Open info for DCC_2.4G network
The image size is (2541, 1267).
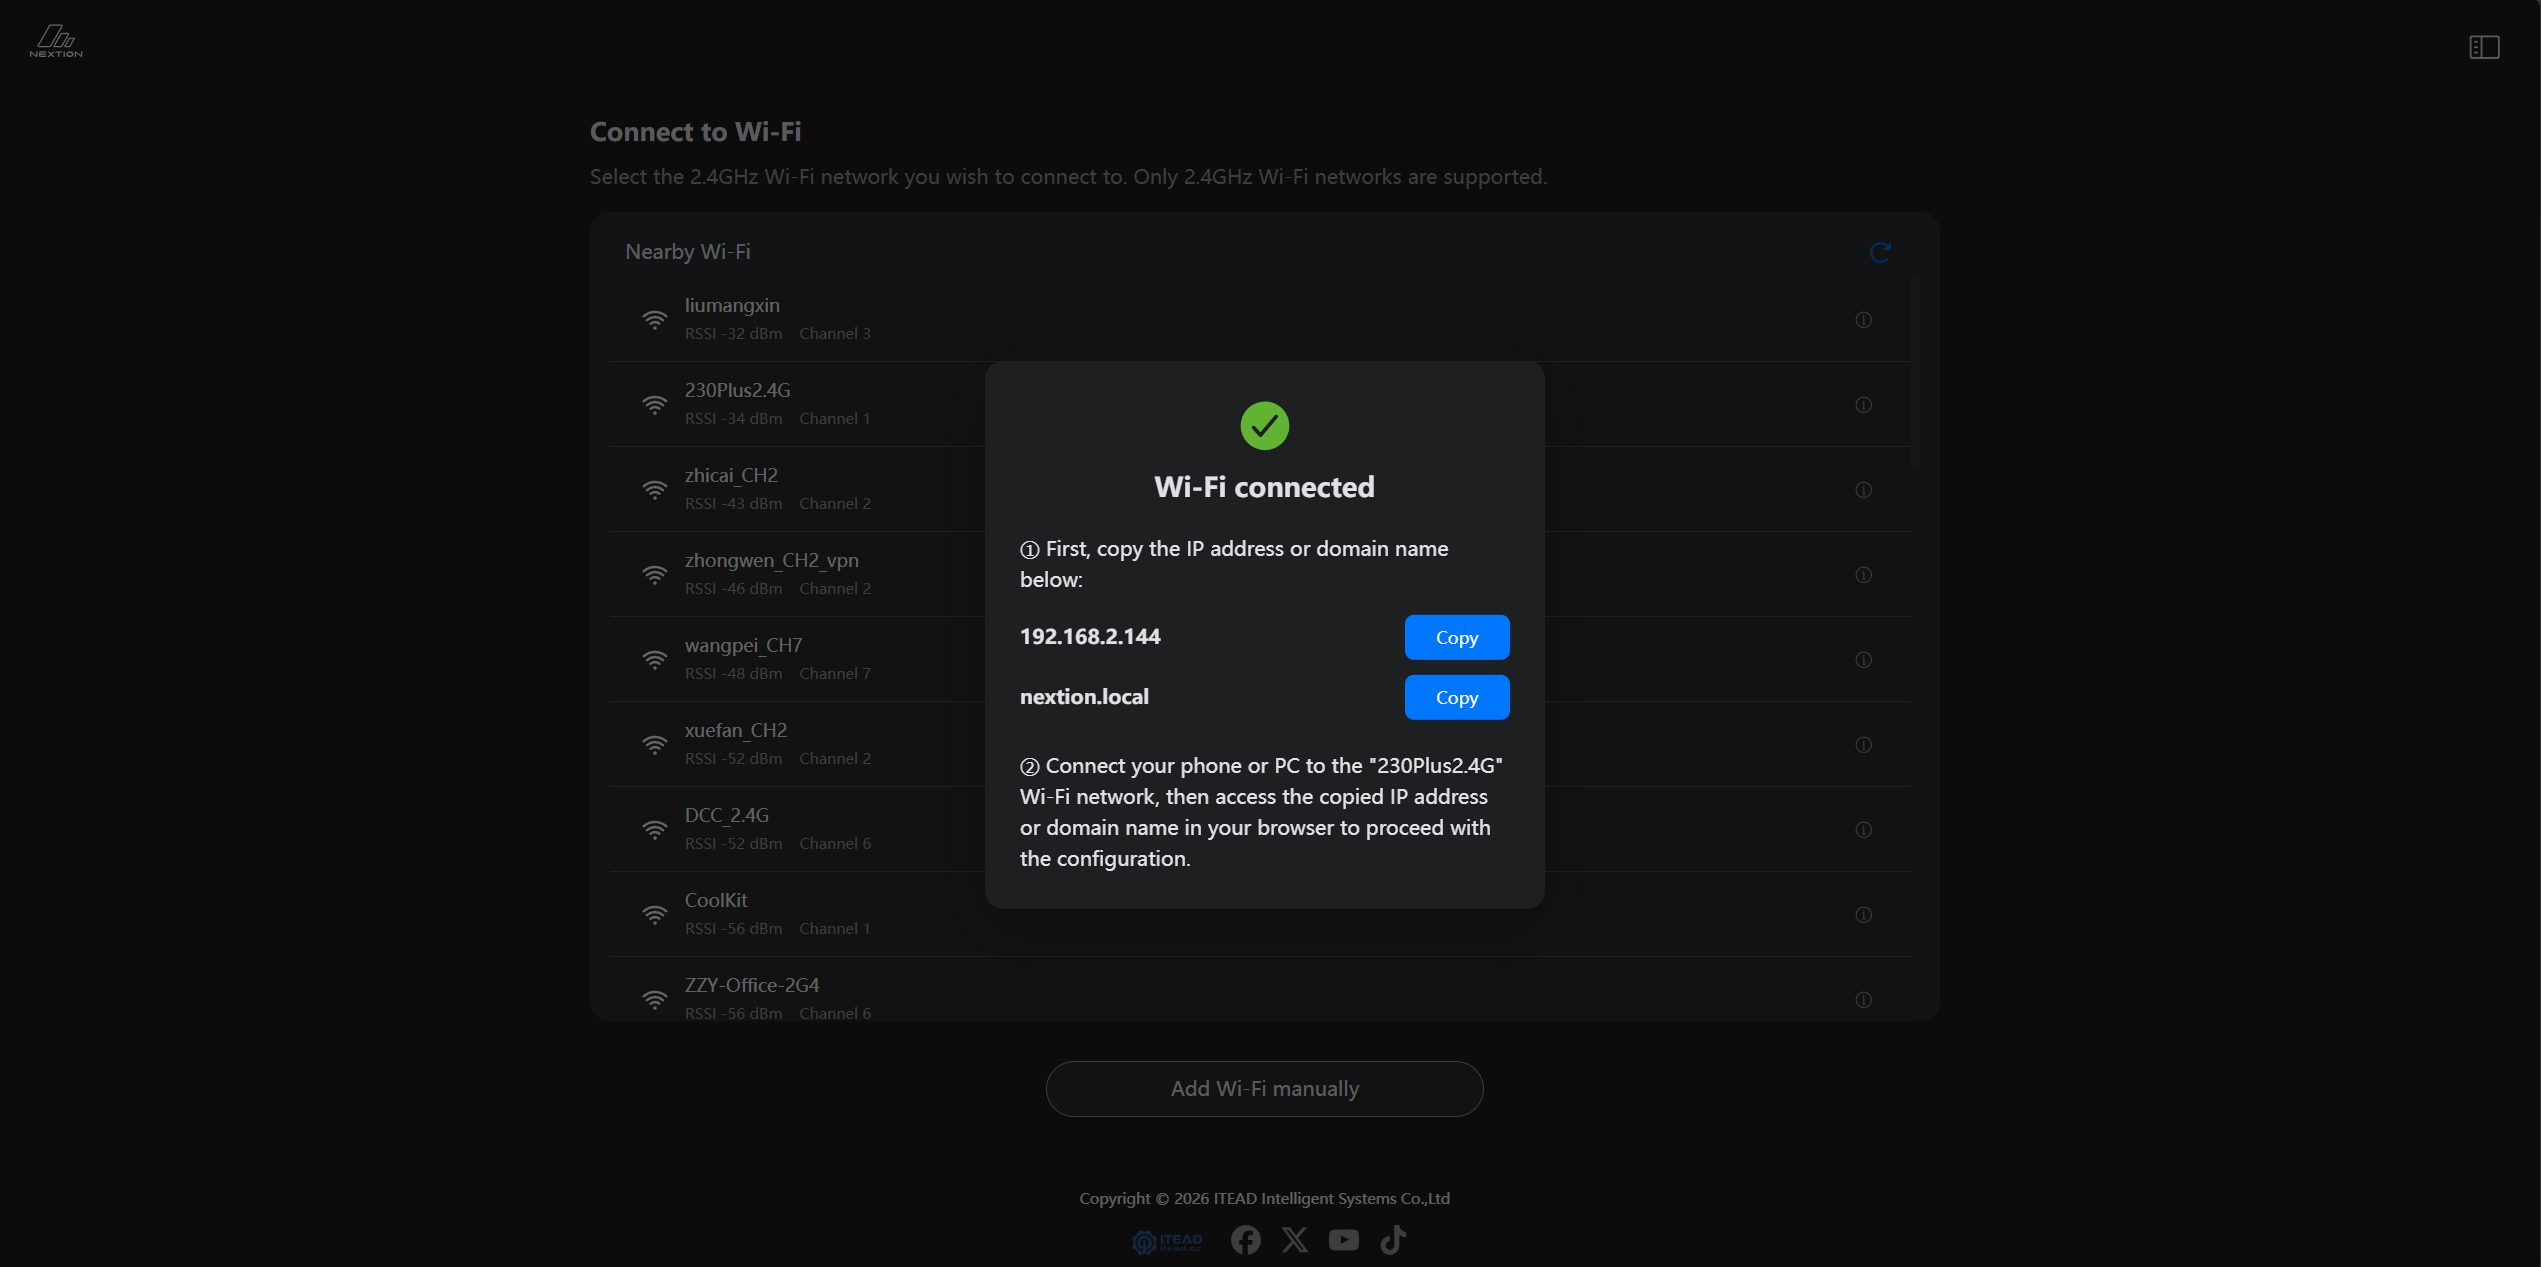[x=1864, y=830]
